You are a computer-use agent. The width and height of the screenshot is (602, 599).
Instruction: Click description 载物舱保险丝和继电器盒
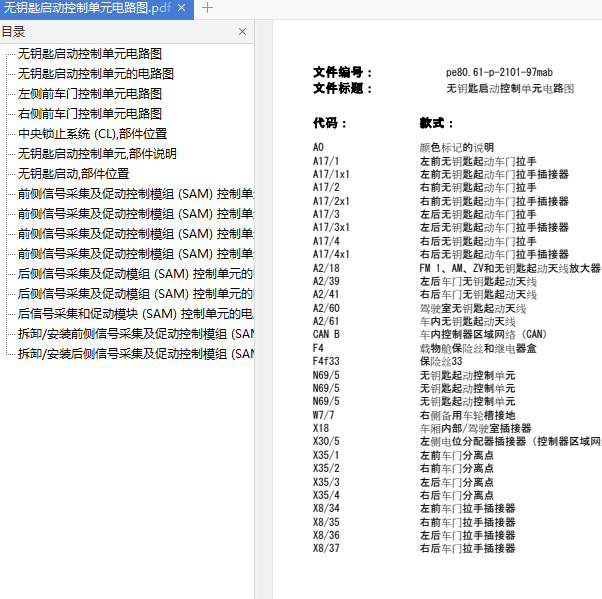(x=478, y=348)
